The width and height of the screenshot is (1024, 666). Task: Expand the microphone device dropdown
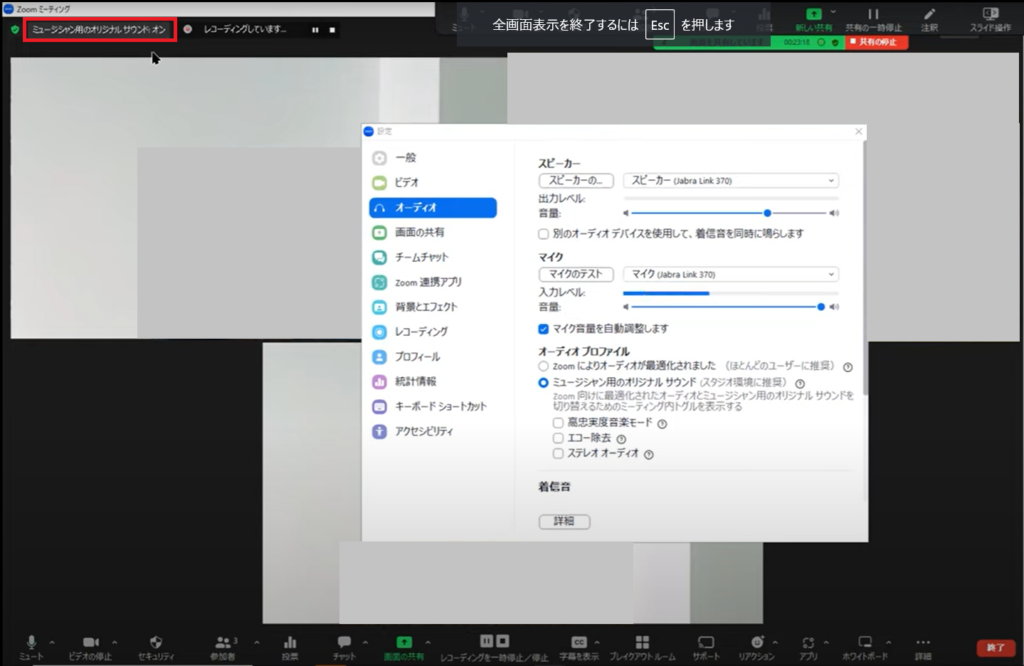coord(730,274)
